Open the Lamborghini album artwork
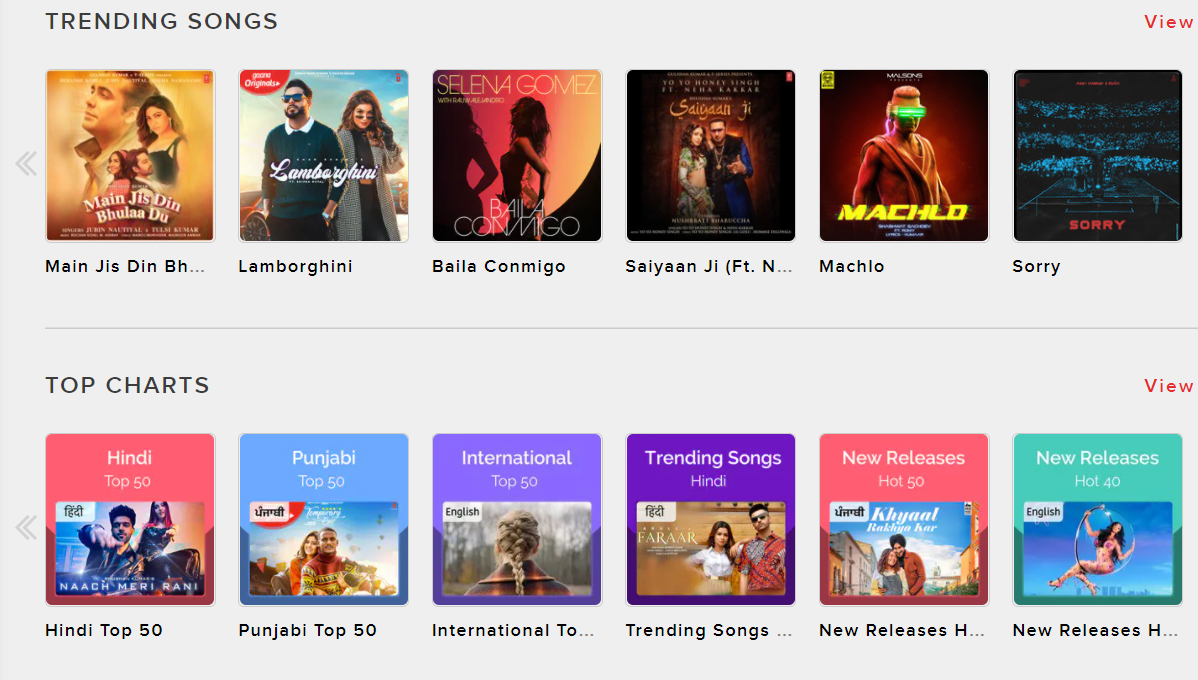Viewport: 1198px width, 680px height. tap(323, 156)
